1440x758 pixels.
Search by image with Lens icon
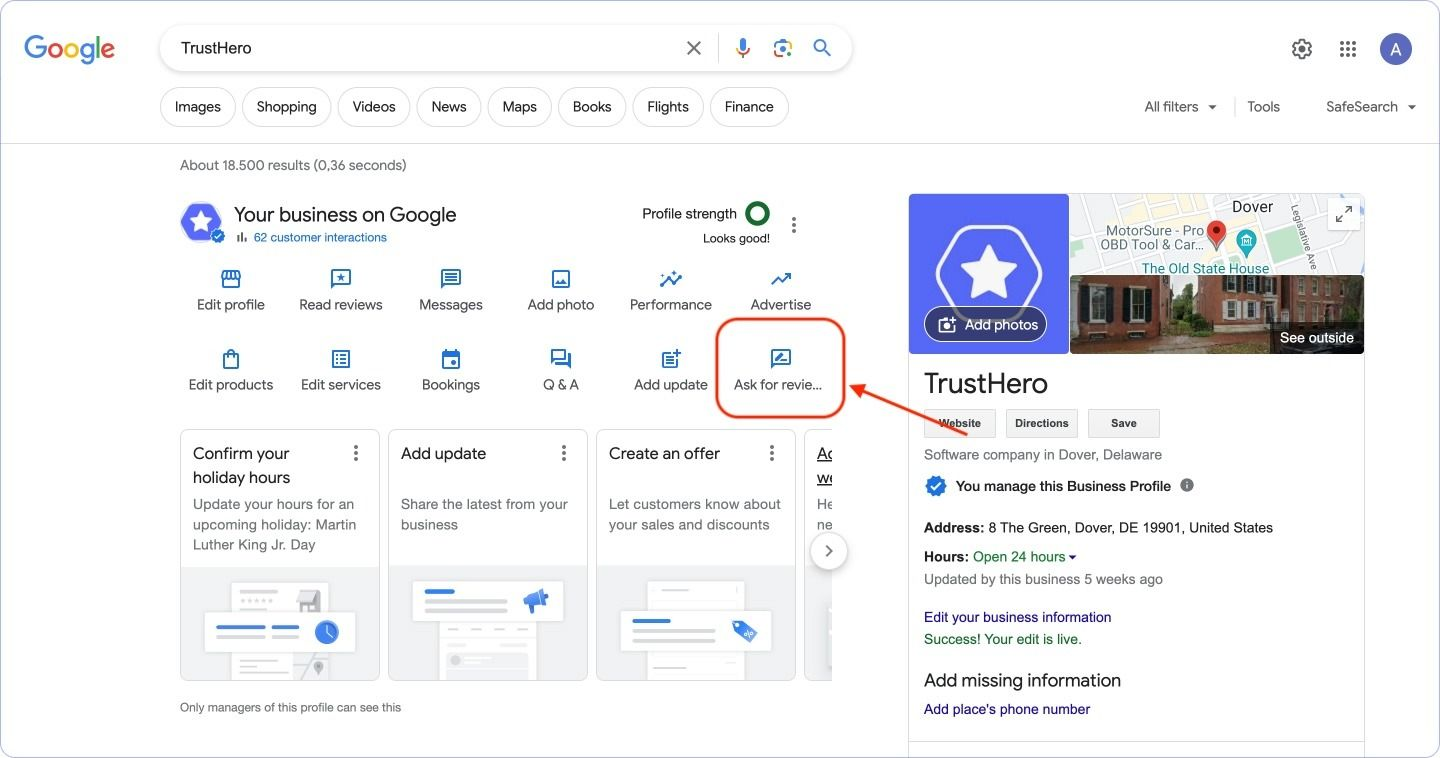pos(782,48)
